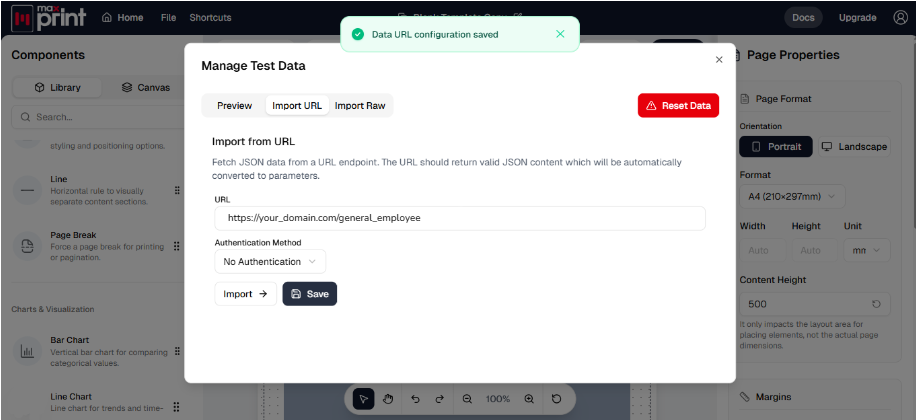The width and height of the screenshot is (916, 420).
Task: Click the redo arrow
Action: coord(440,398)
